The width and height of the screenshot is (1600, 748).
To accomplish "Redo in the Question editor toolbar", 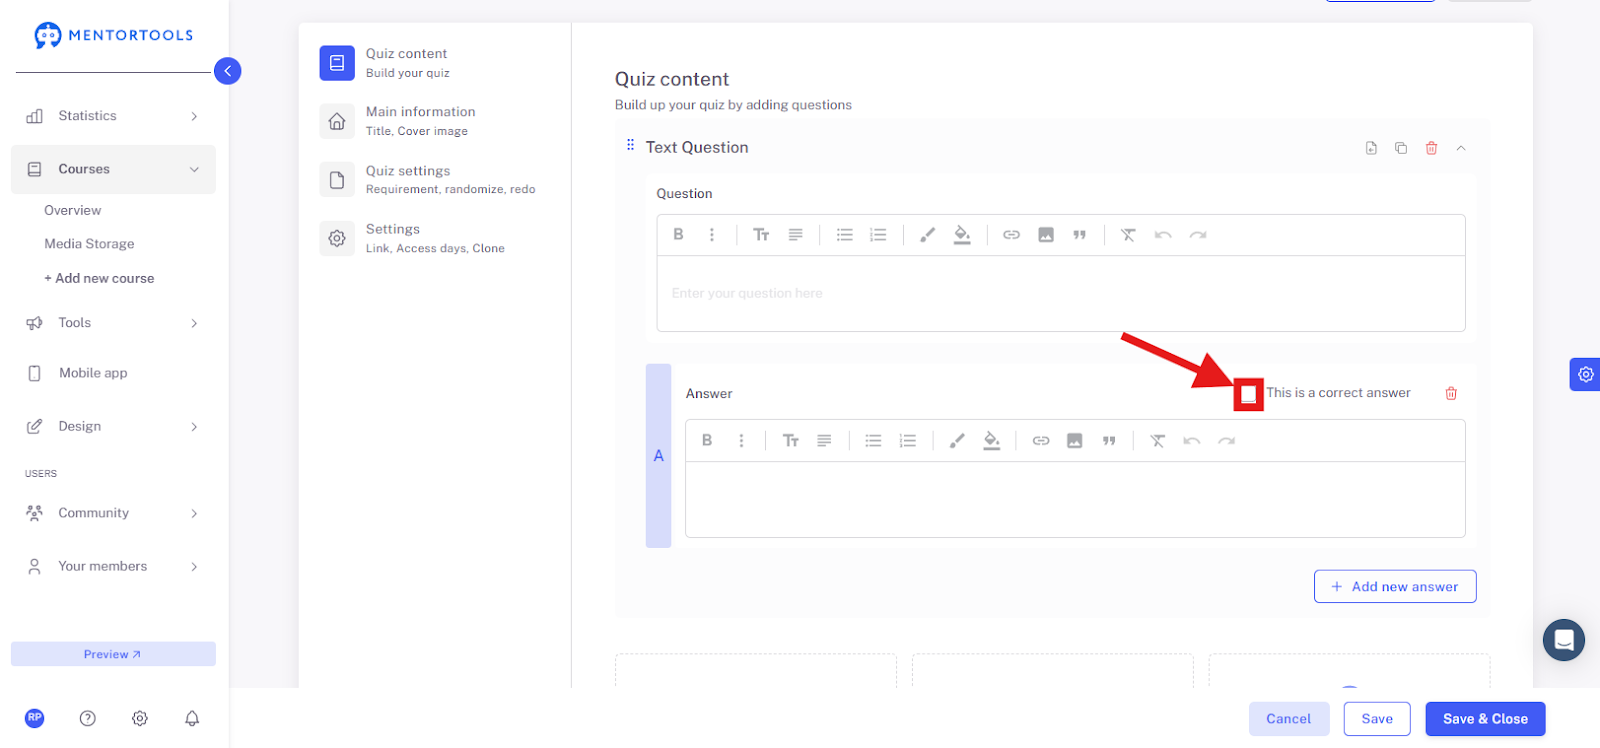I will click(x=1198, y=235).
